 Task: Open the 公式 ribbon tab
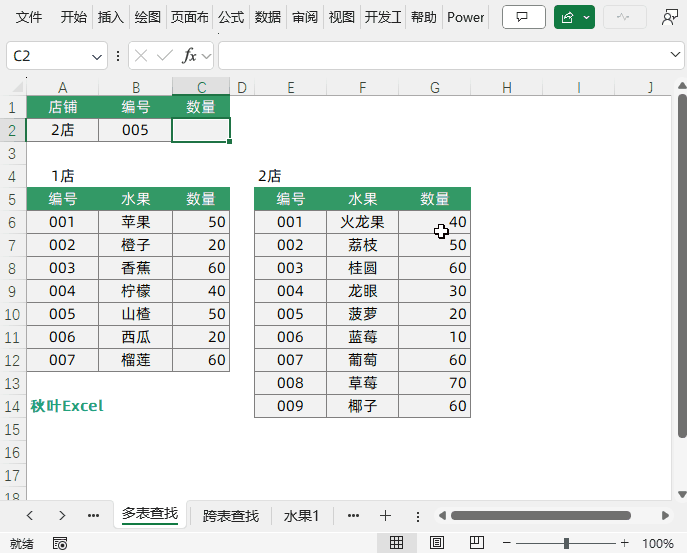coord(231,17)
